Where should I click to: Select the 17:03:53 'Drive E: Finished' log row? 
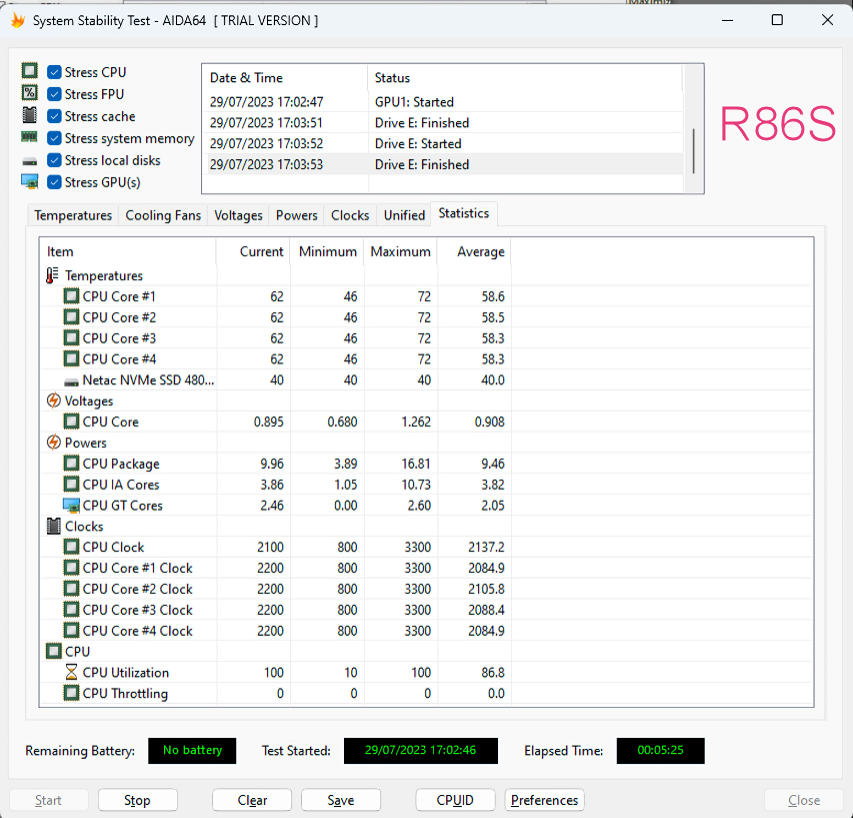point(443,164)
